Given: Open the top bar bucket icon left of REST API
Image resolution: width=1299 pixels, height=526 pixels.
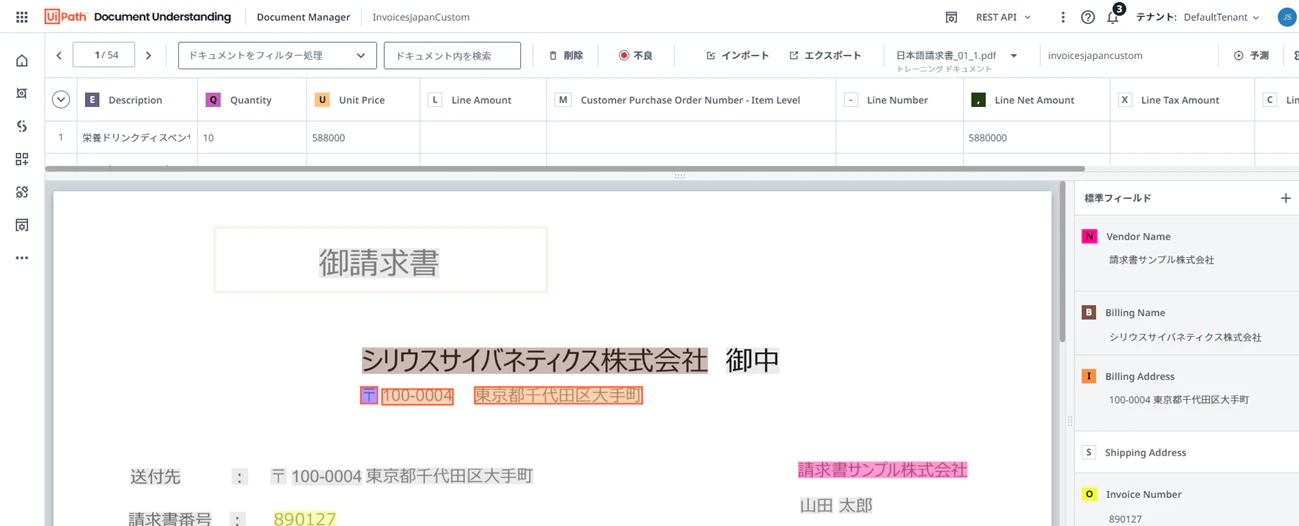Looking at the screenshot, I should pyautogui.click(x=951, y=17).
